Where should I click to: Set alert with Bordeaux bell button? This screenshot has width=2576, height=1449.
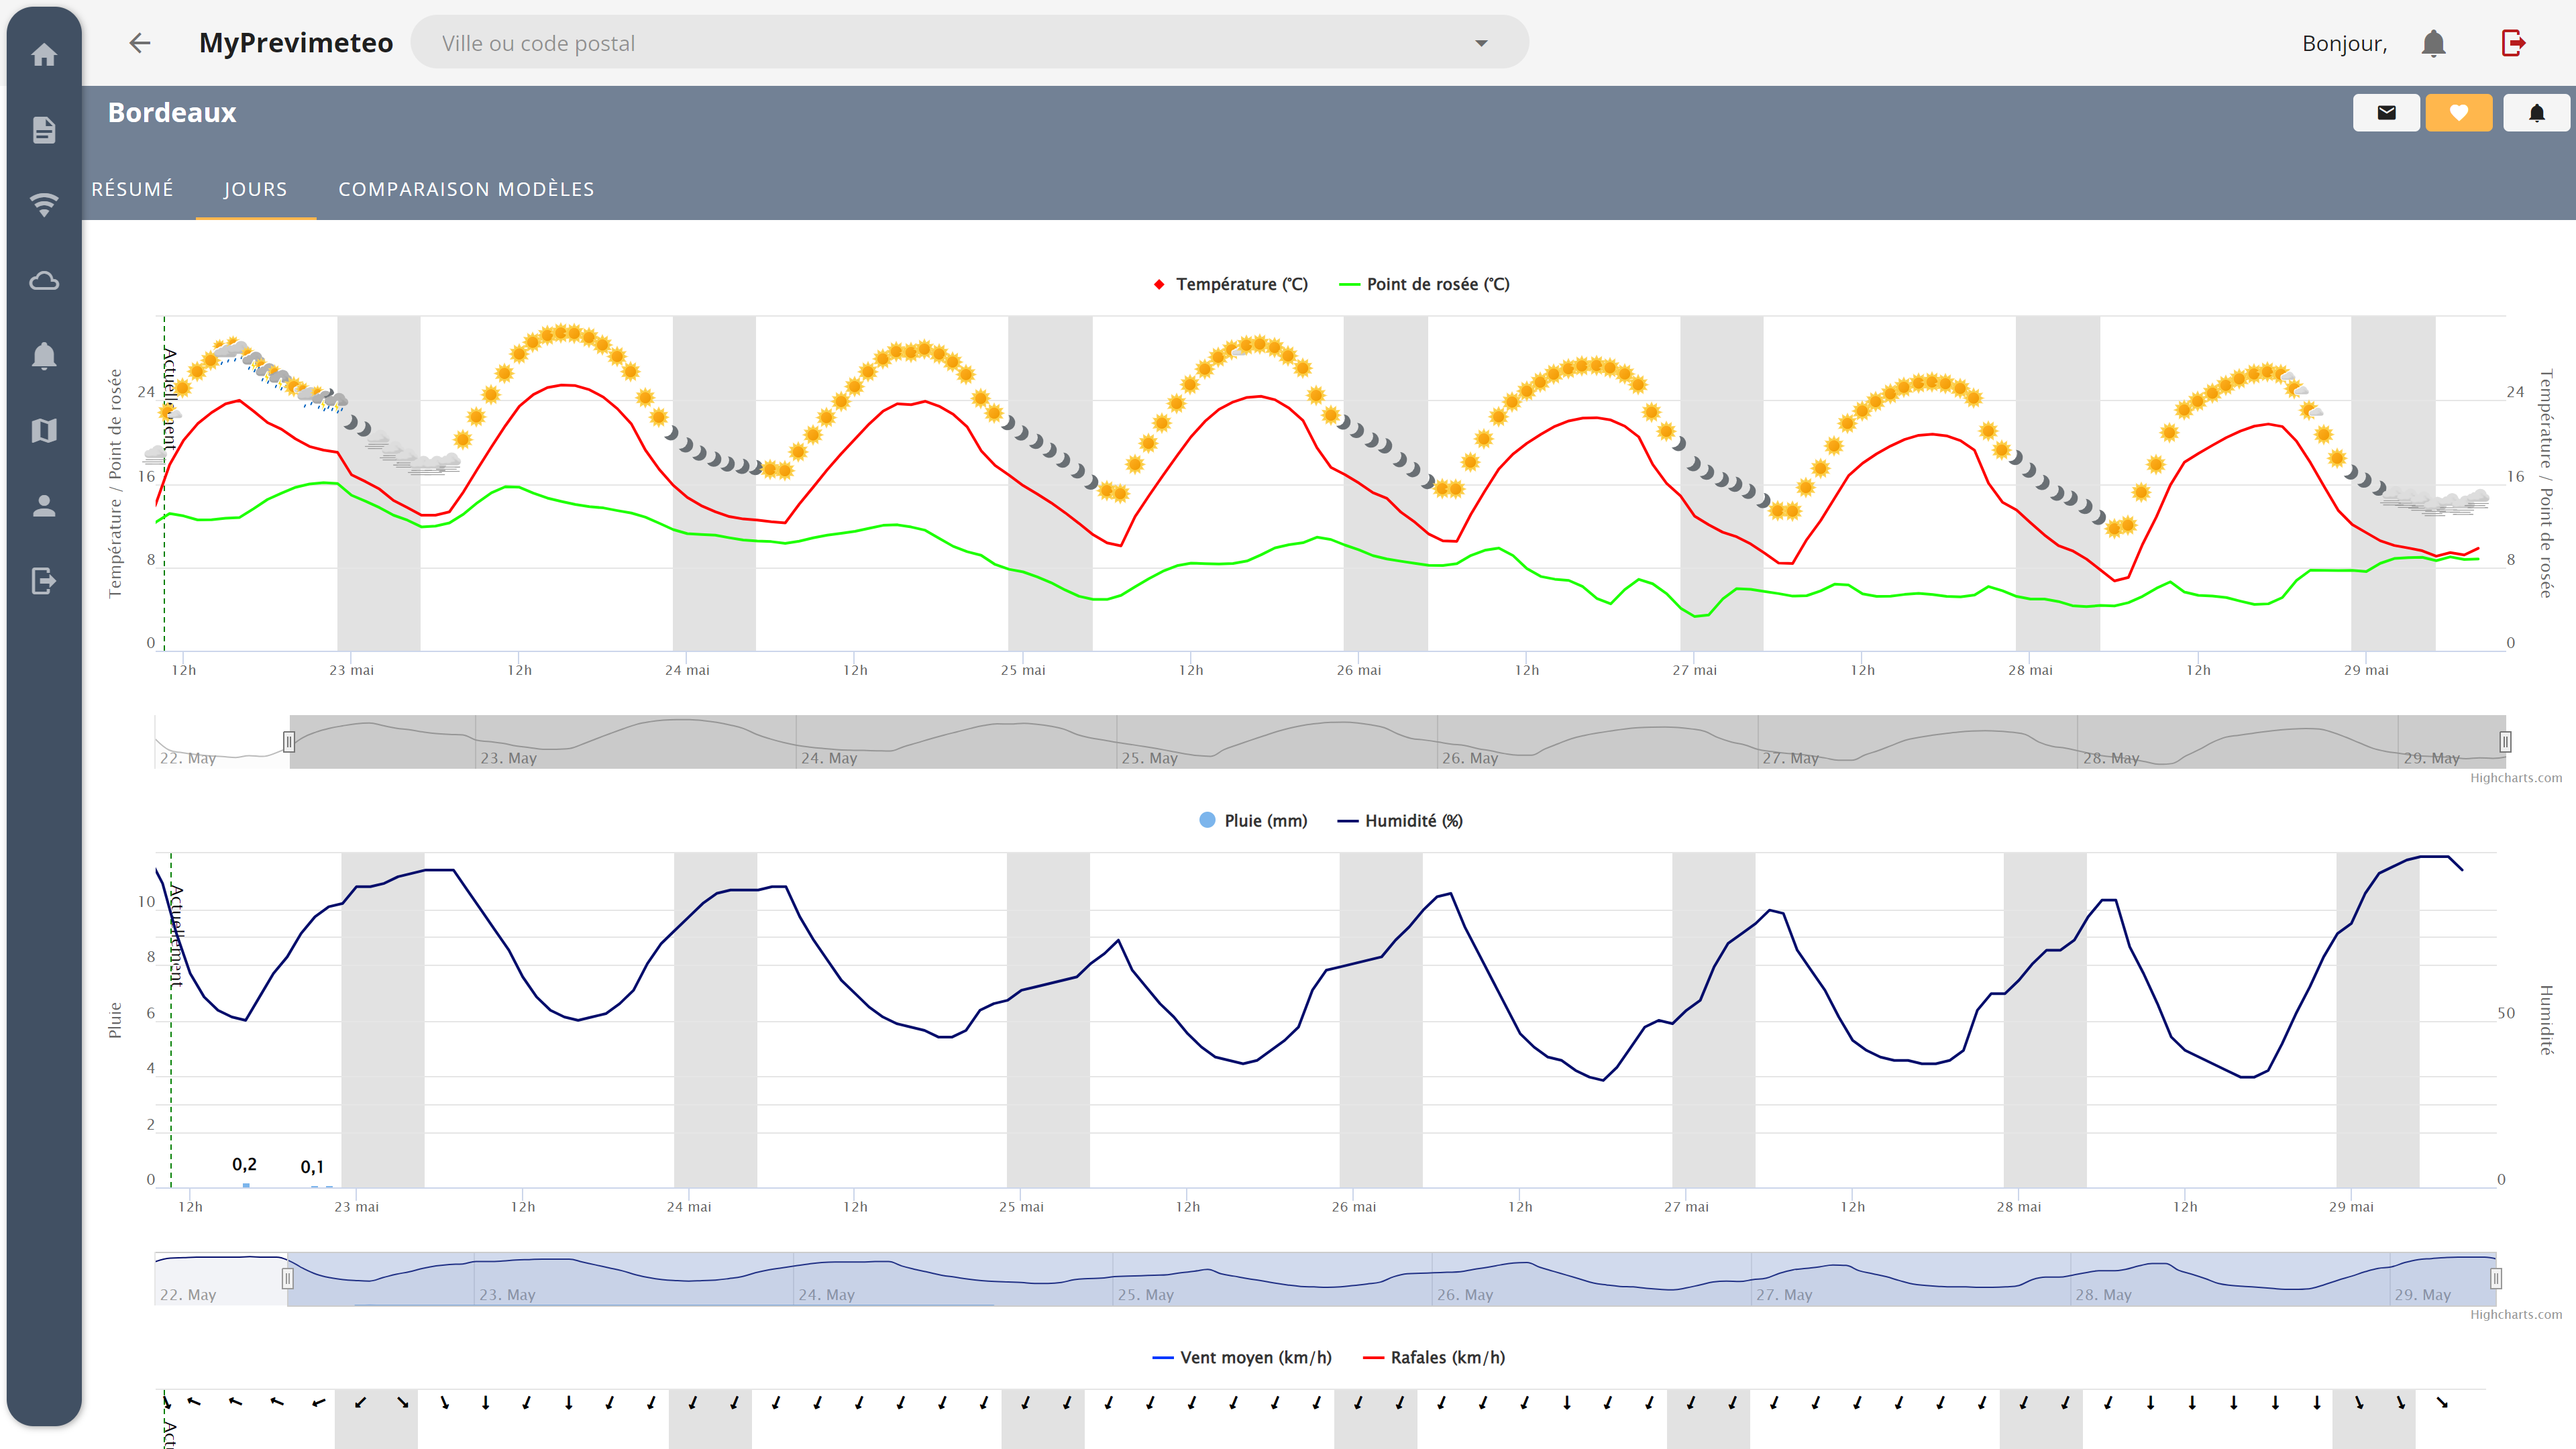coord(2537,112)
